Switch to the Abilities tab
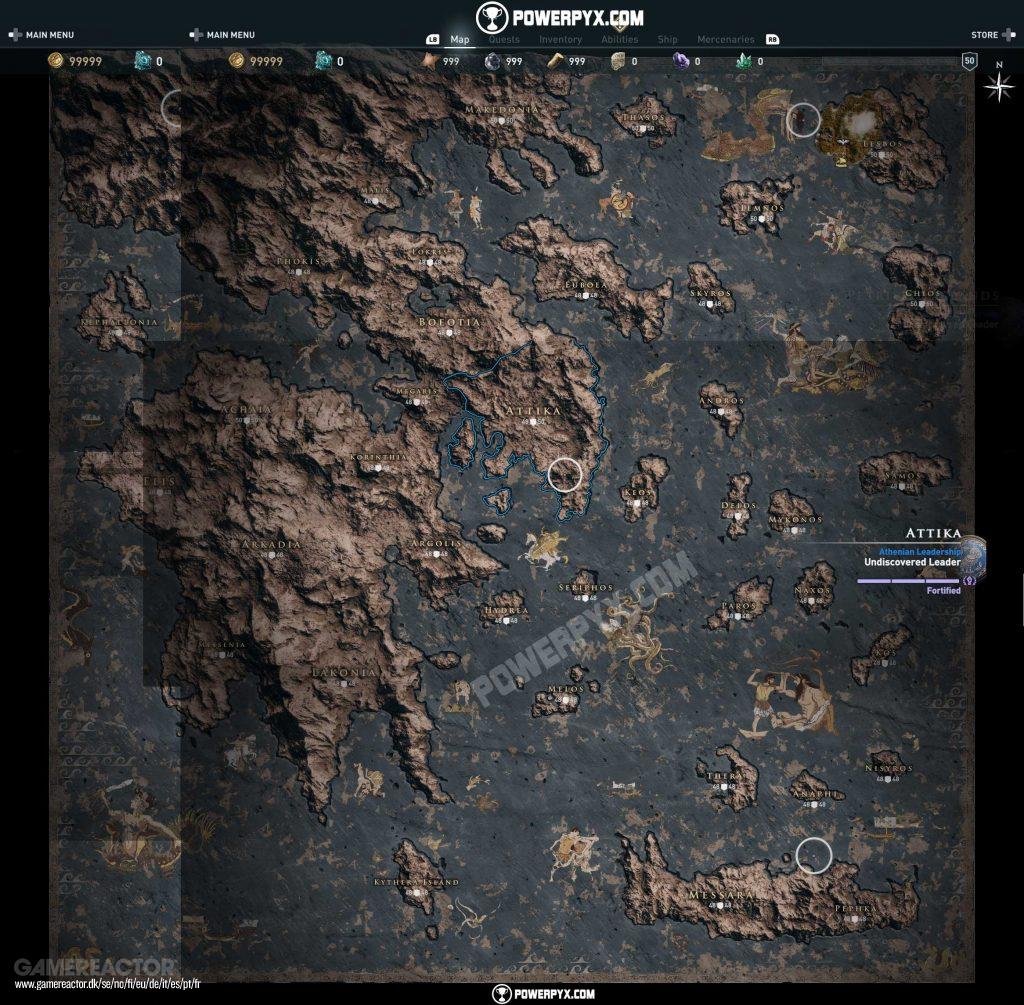1024x1005 pixels. pyautogui.click(x=620, y=39)
